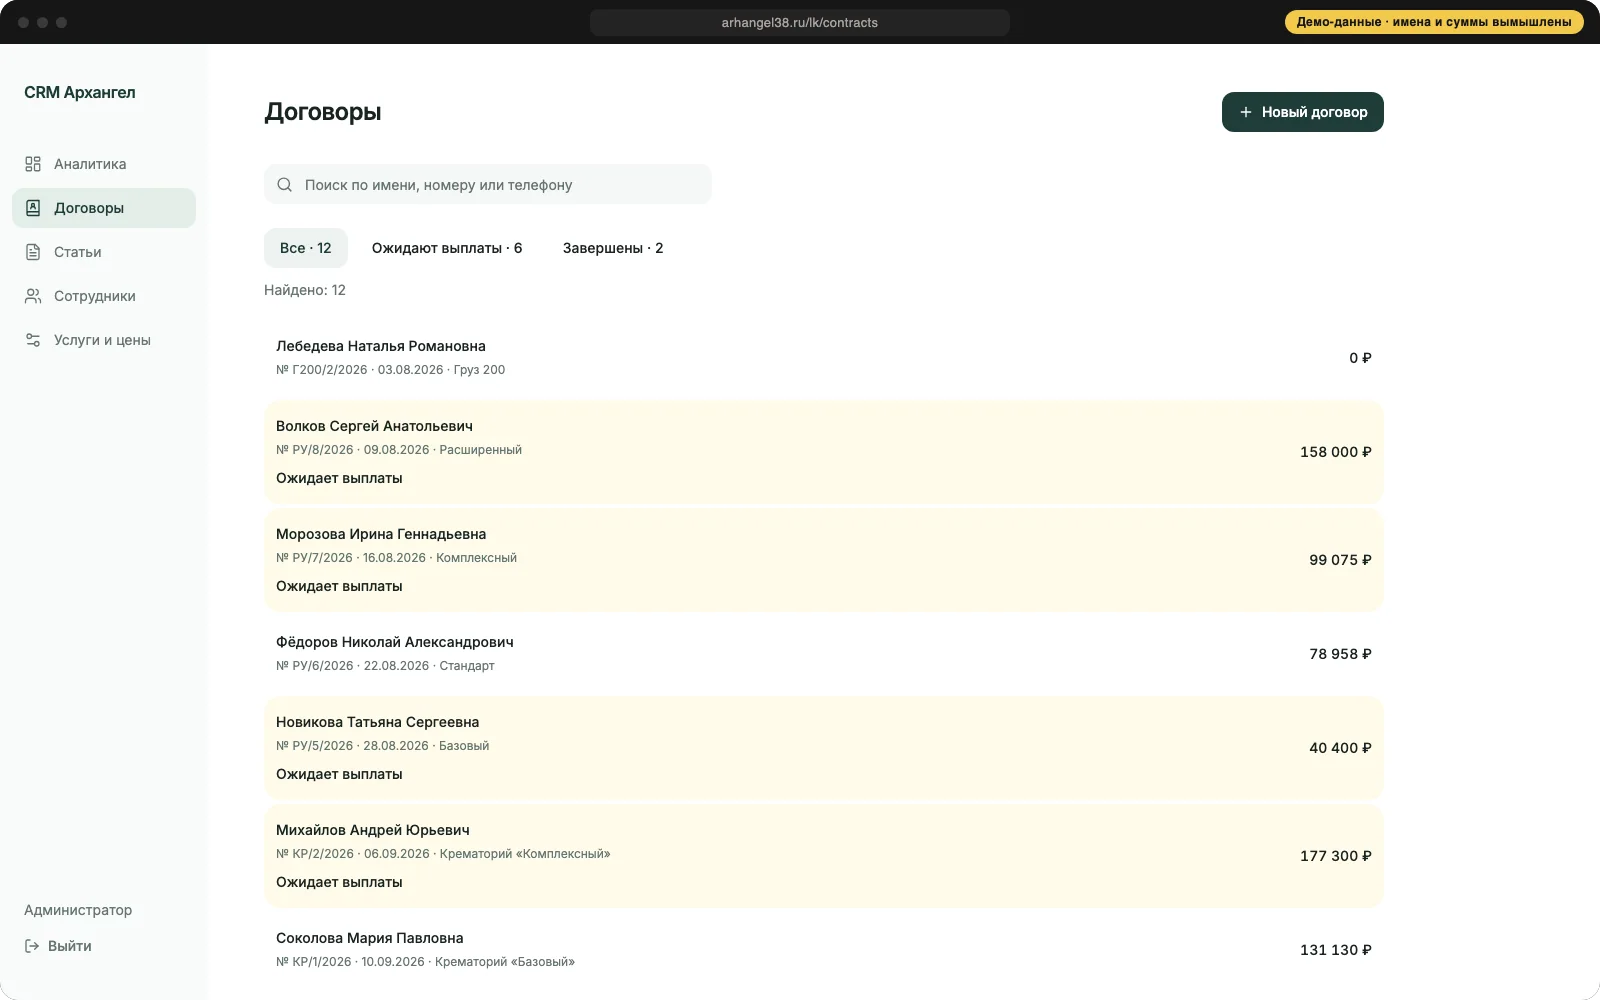Go to the Статьи section

(104, 252)
